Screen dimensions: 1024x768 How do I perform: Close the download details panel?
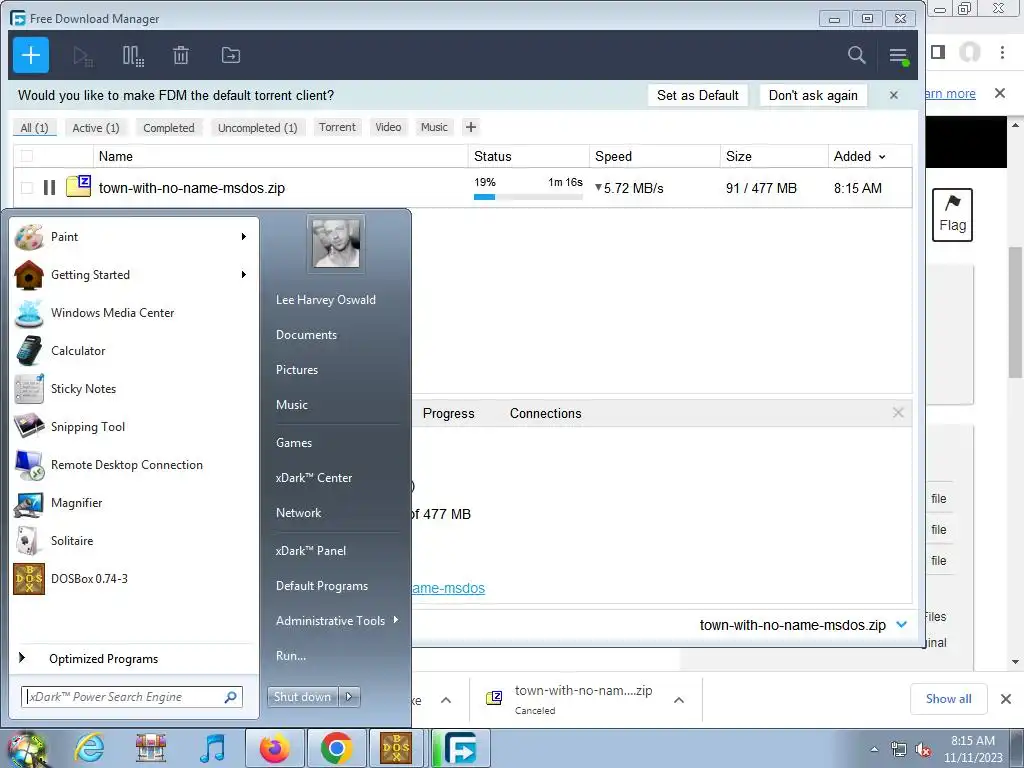coord(898,413)
